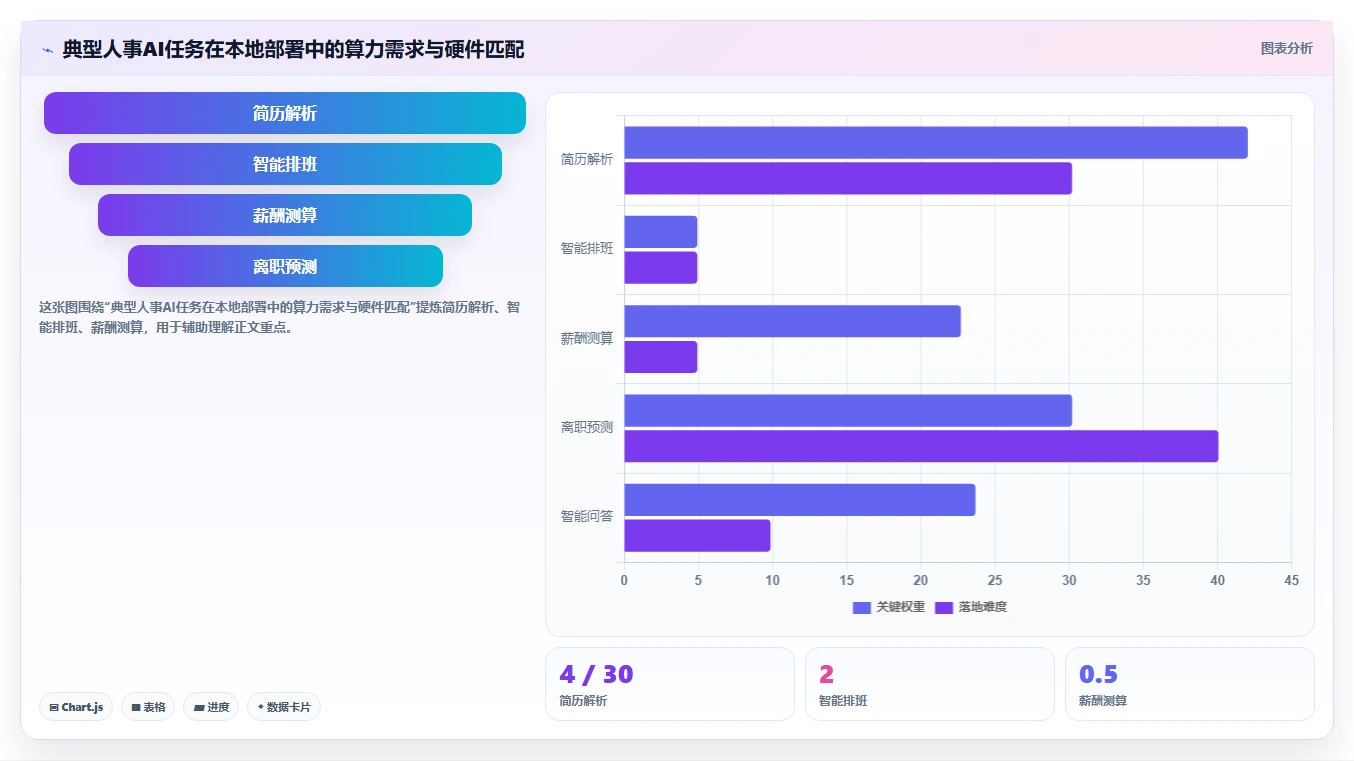Screen dimensions: 1354x761
Task: Click the 简历解析 y-axis label
Action: point(587,159)
